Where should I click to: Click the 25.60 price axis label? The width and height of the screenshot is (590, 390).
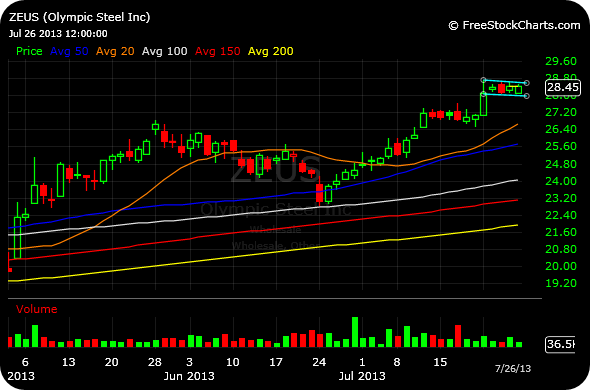pos(561,146)
